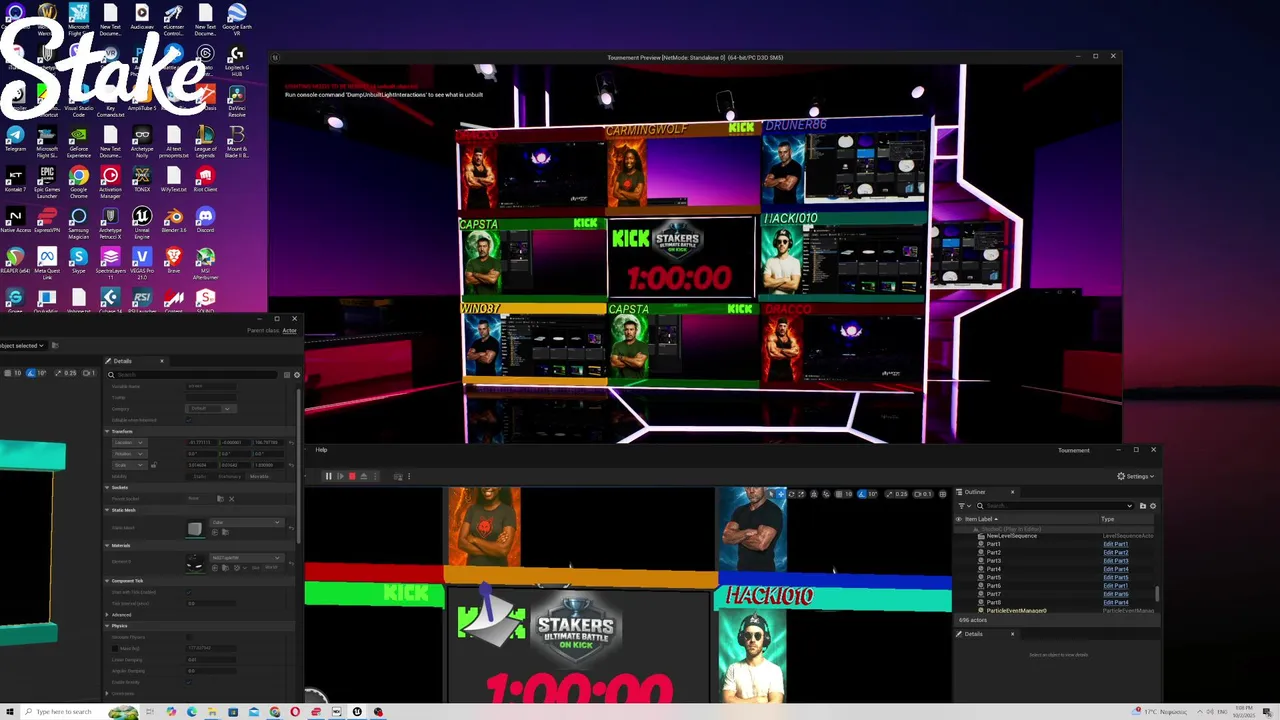Set Mobility to Static
Screen dimensions: 1280x720
(x=200, y=476)
